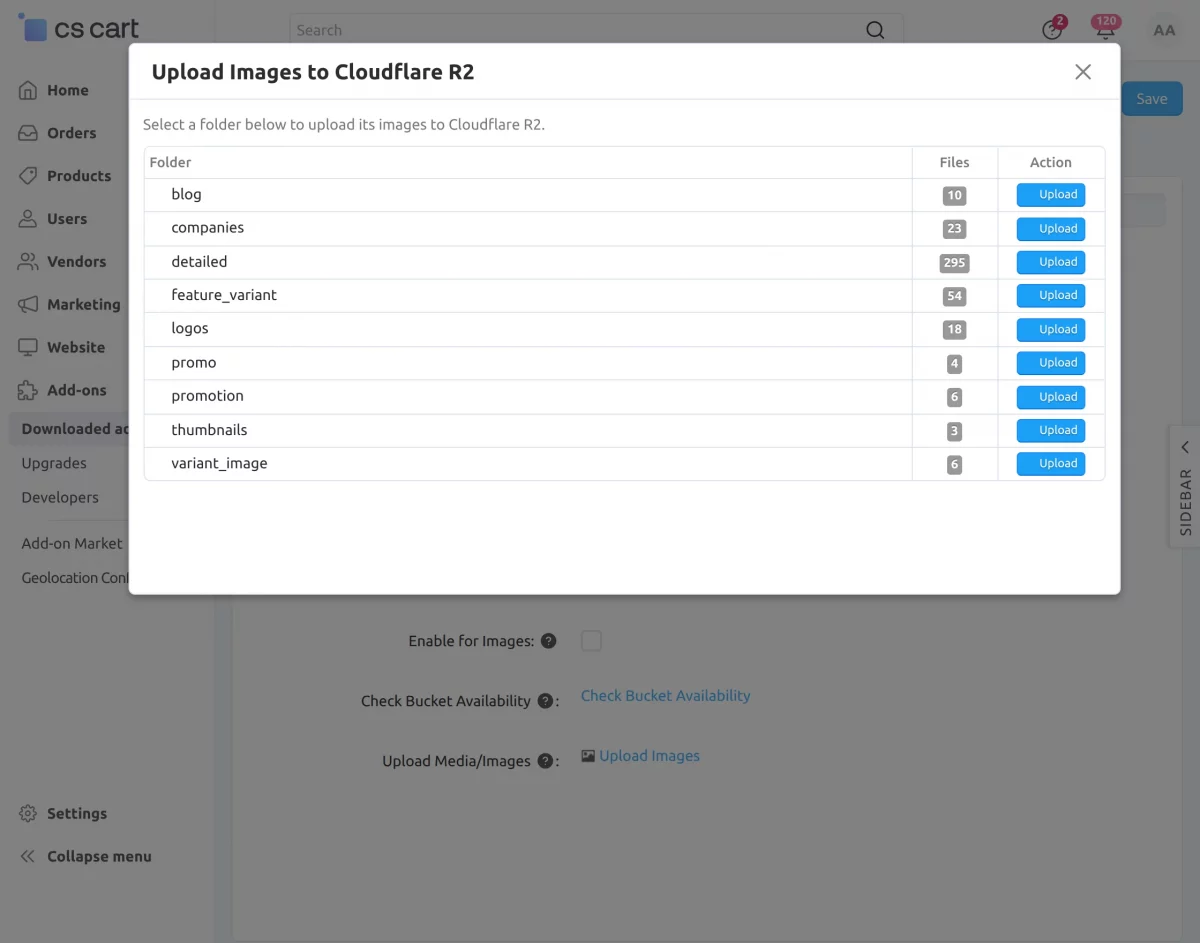Viewport: 1200px width, 943px height.
Task: Click the Add-ons puzzle icon
Action: 28,391
